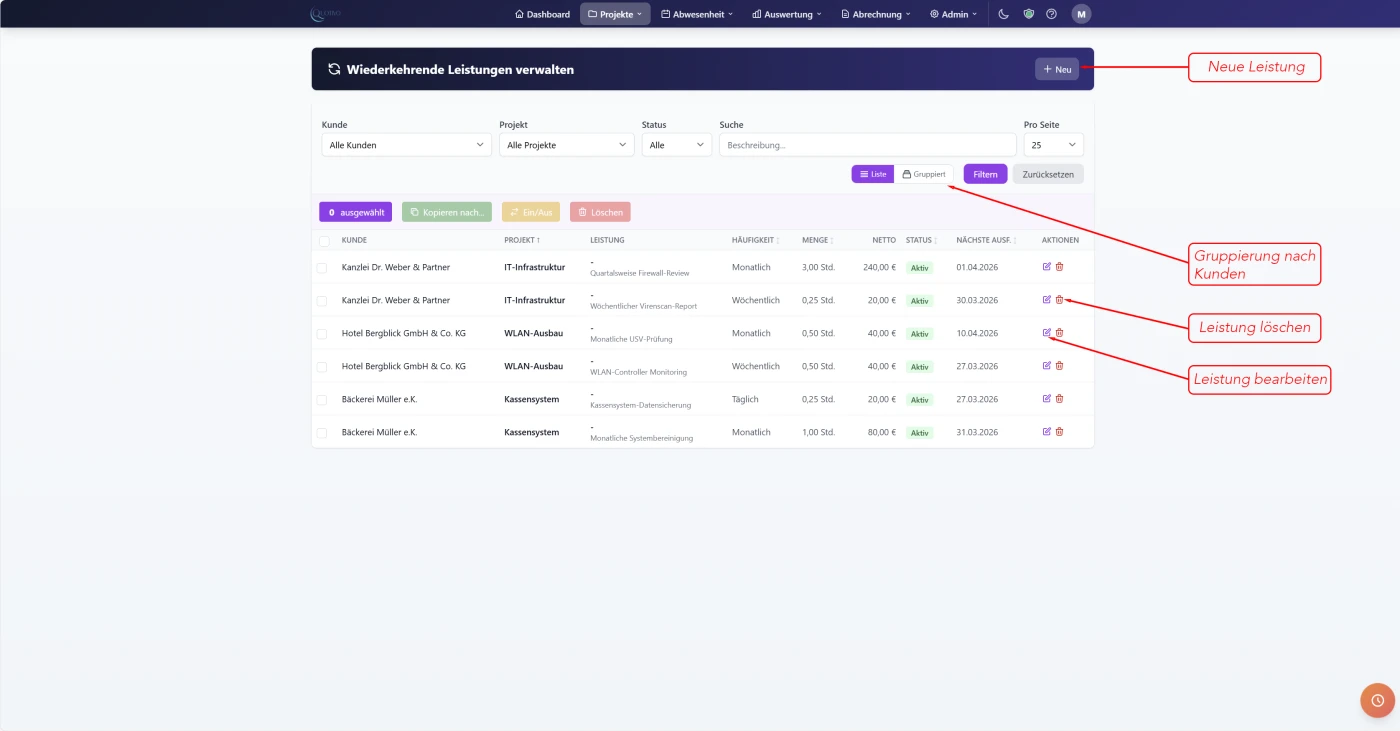The width and height of the screenshot is (1400, 731).
Task: Open the Abrechnung menu
Action: [875, 14]
